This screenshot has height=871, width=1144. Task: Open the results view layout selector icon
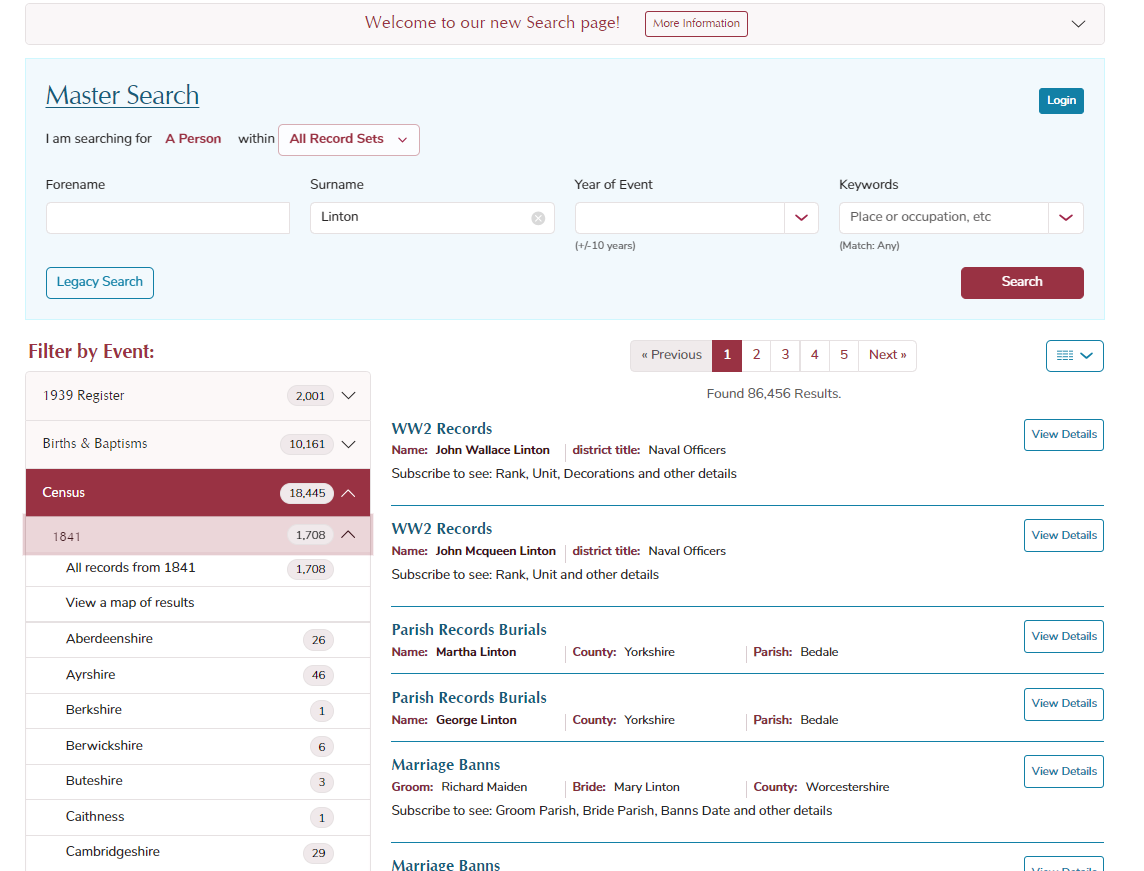1074,355
